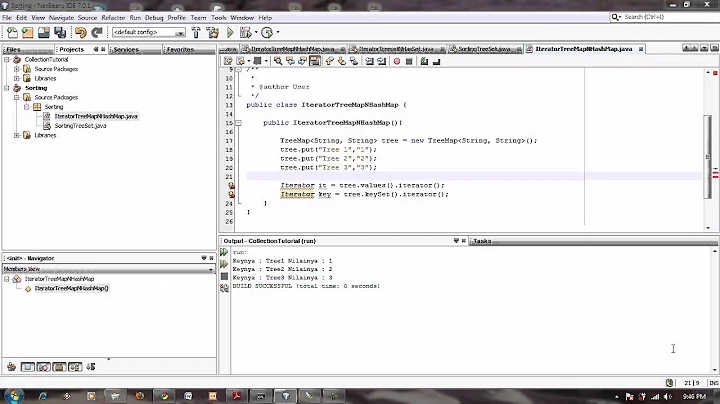Toggle Show Static Members filter in Navigator
This screenshot has width=720, height=404.
[44, 367]
